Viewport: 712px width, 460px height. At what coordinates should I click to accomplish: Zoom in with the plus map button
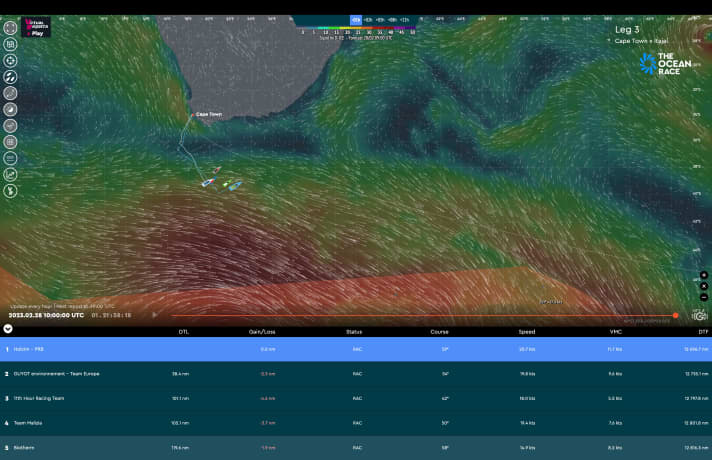tap(704, 275)
